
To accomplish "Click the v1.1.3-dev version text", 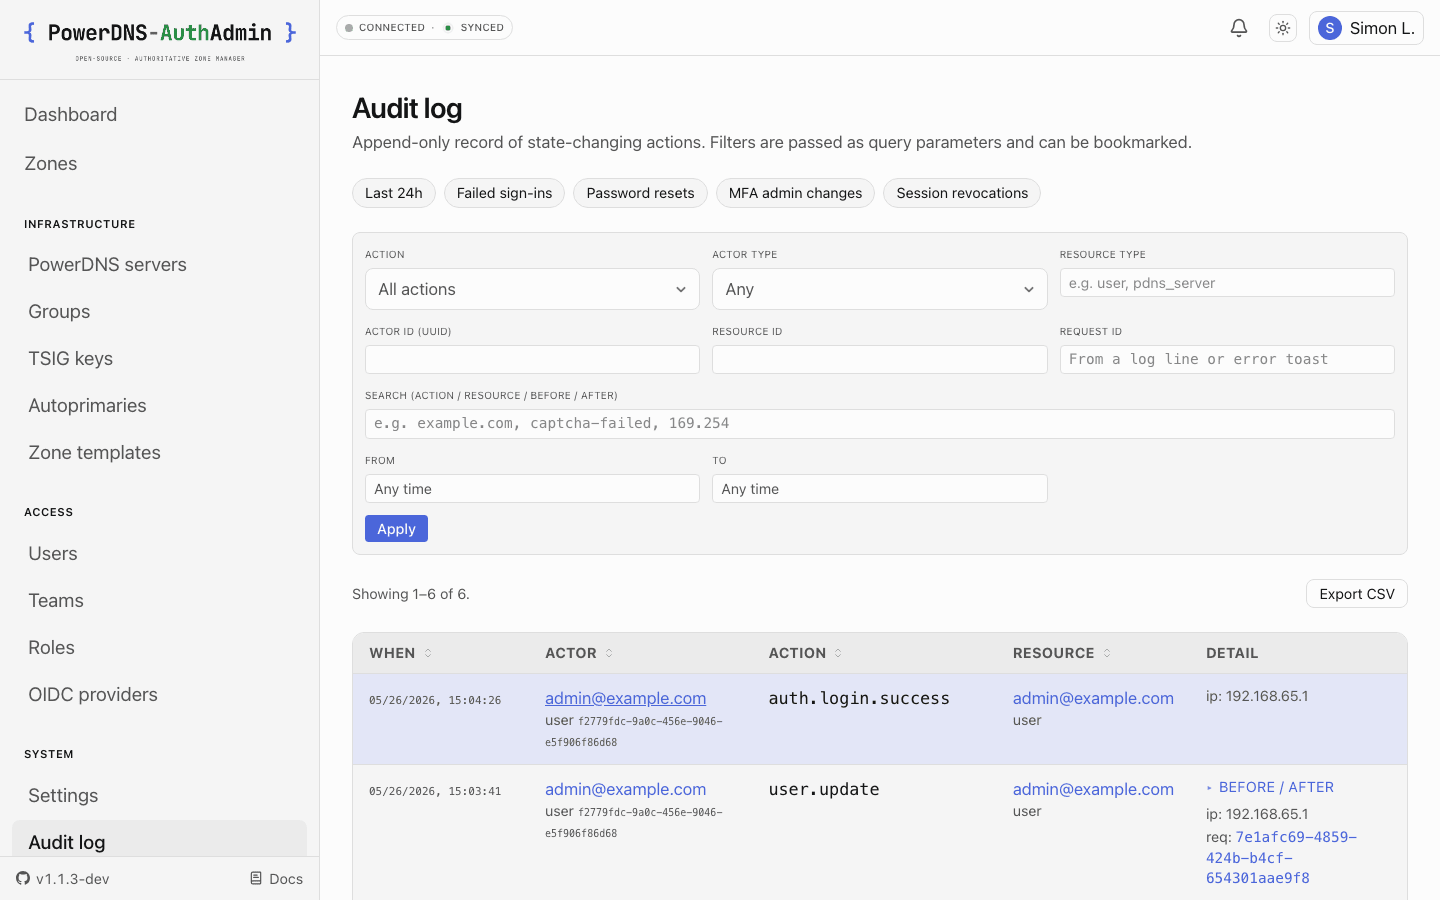I will [73, 879].
